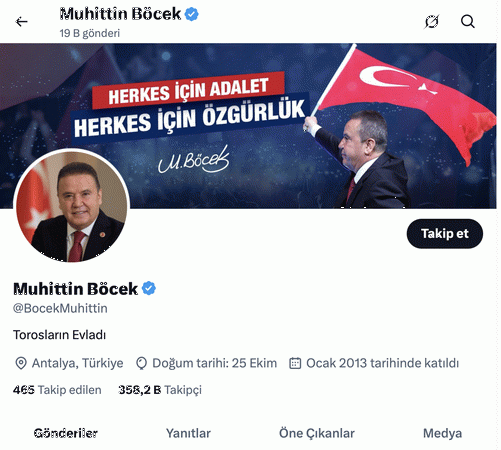Open the 465 Takip edilen list
501x450 pixels.
[x=57, y=390]
